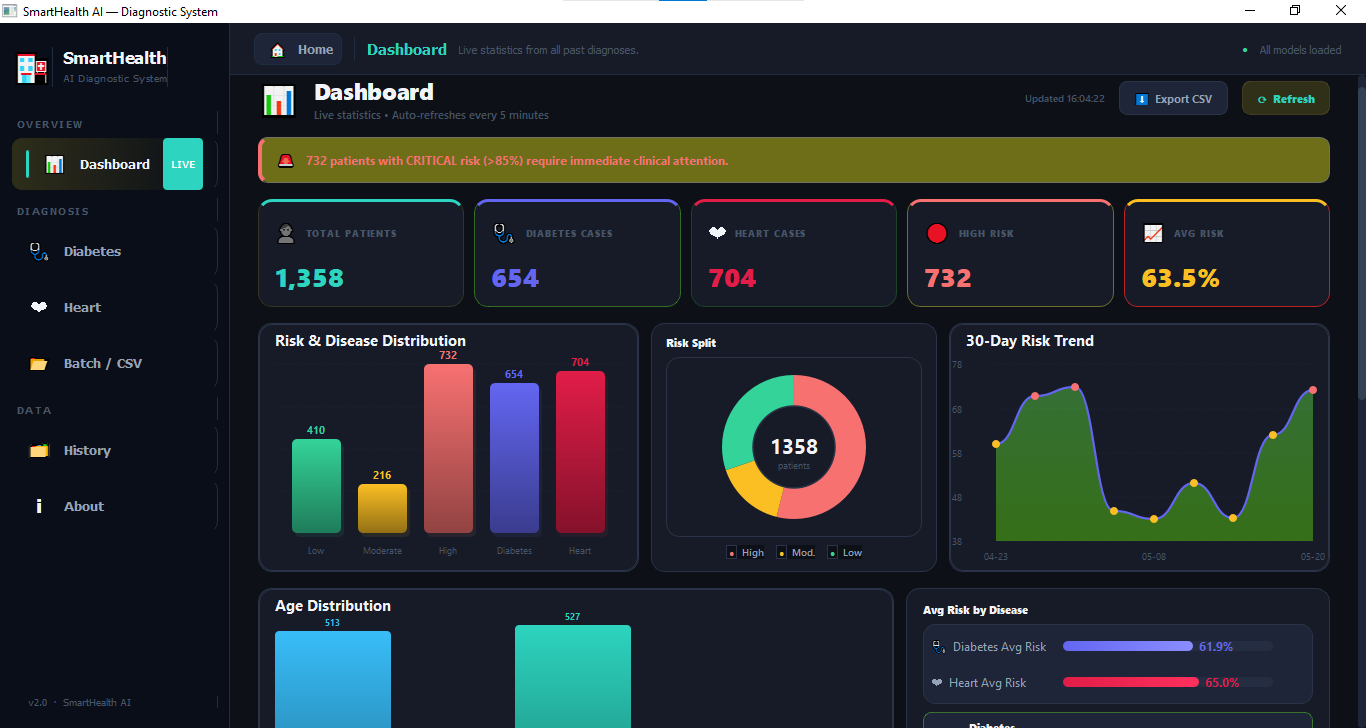Open the Dashboard sidebar item
Viewport: 1366px width, 728px height.
coord(108,164)
